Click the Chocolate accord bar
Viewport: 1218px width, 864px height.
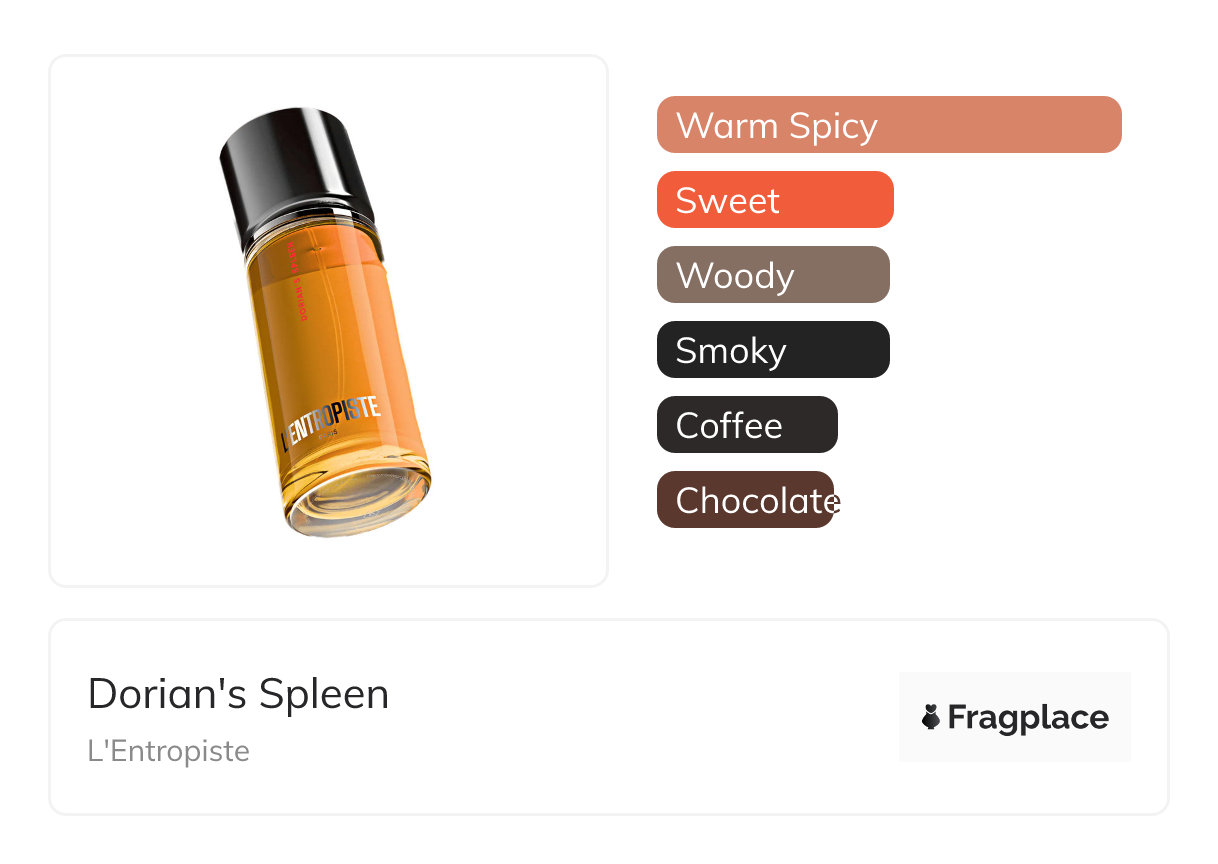tap(745, 500)
